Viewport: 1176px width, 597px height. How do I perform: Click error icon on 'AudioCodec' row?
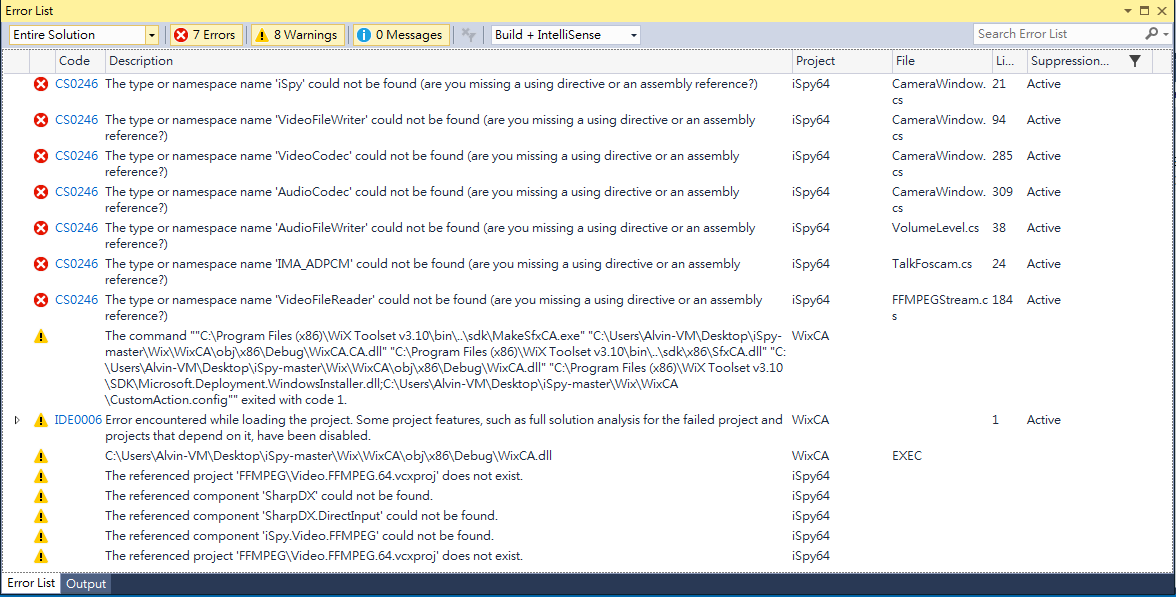(41, 193)
